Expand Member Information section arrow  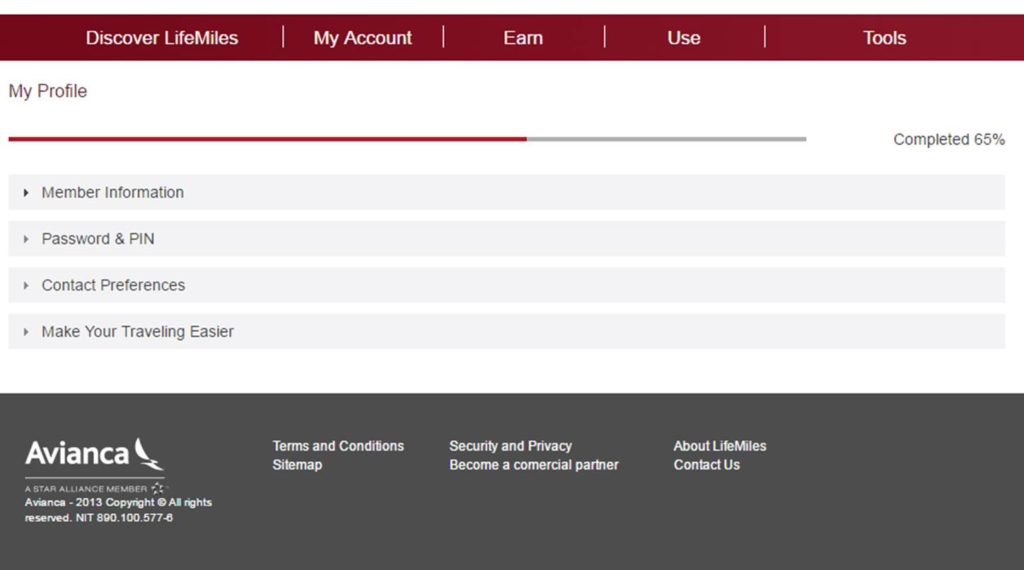coord(26,193)
